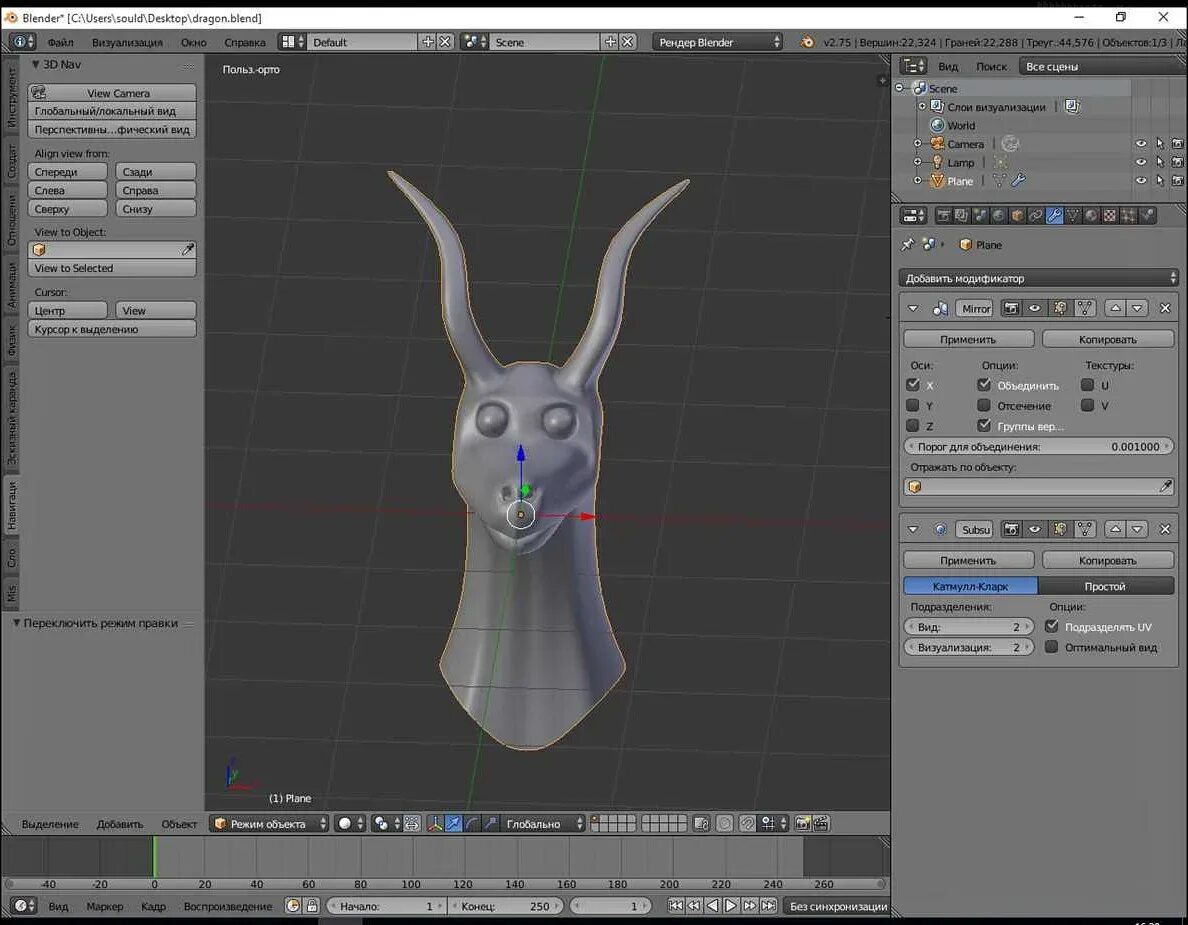Play the animation in reverse

pyautogui.click(x=712, y=906)
